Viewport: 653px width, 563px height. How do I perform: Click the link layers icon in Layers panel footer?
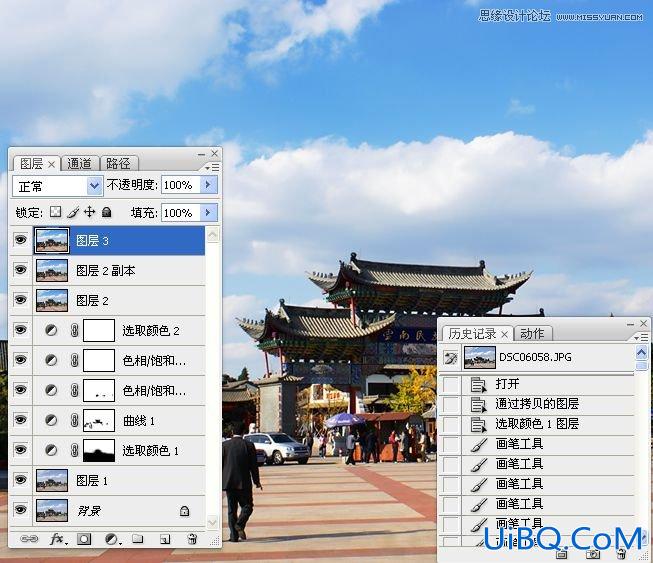(29, 539)
